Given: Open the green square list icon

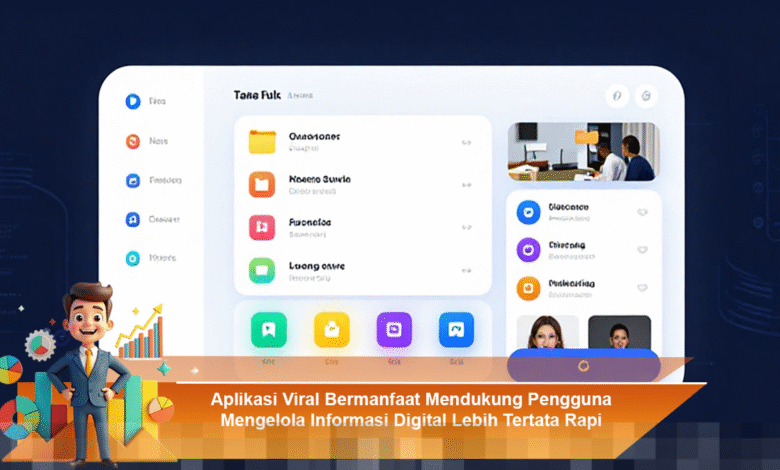Looking at the screenshot, I should (262, 270).
